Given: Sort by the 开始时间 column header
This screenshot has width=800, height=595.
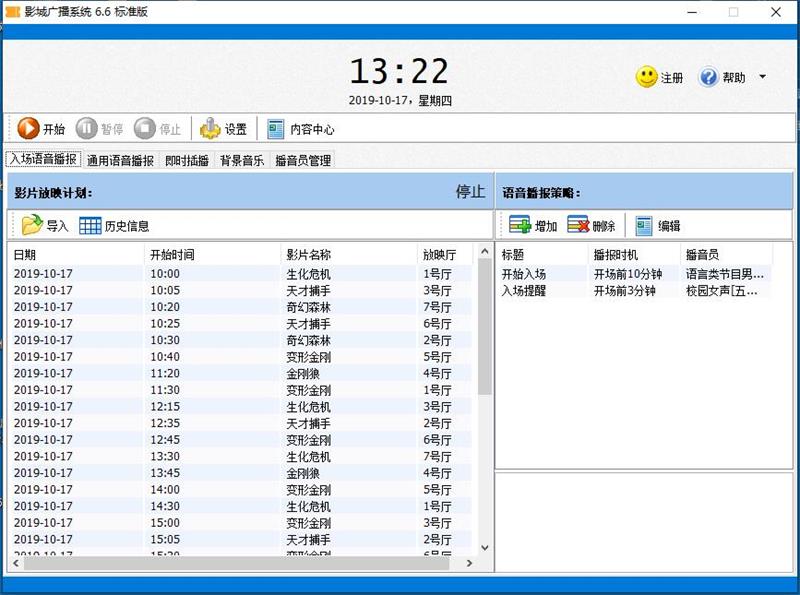Looking at the screenshot, I should click(213, 255).
